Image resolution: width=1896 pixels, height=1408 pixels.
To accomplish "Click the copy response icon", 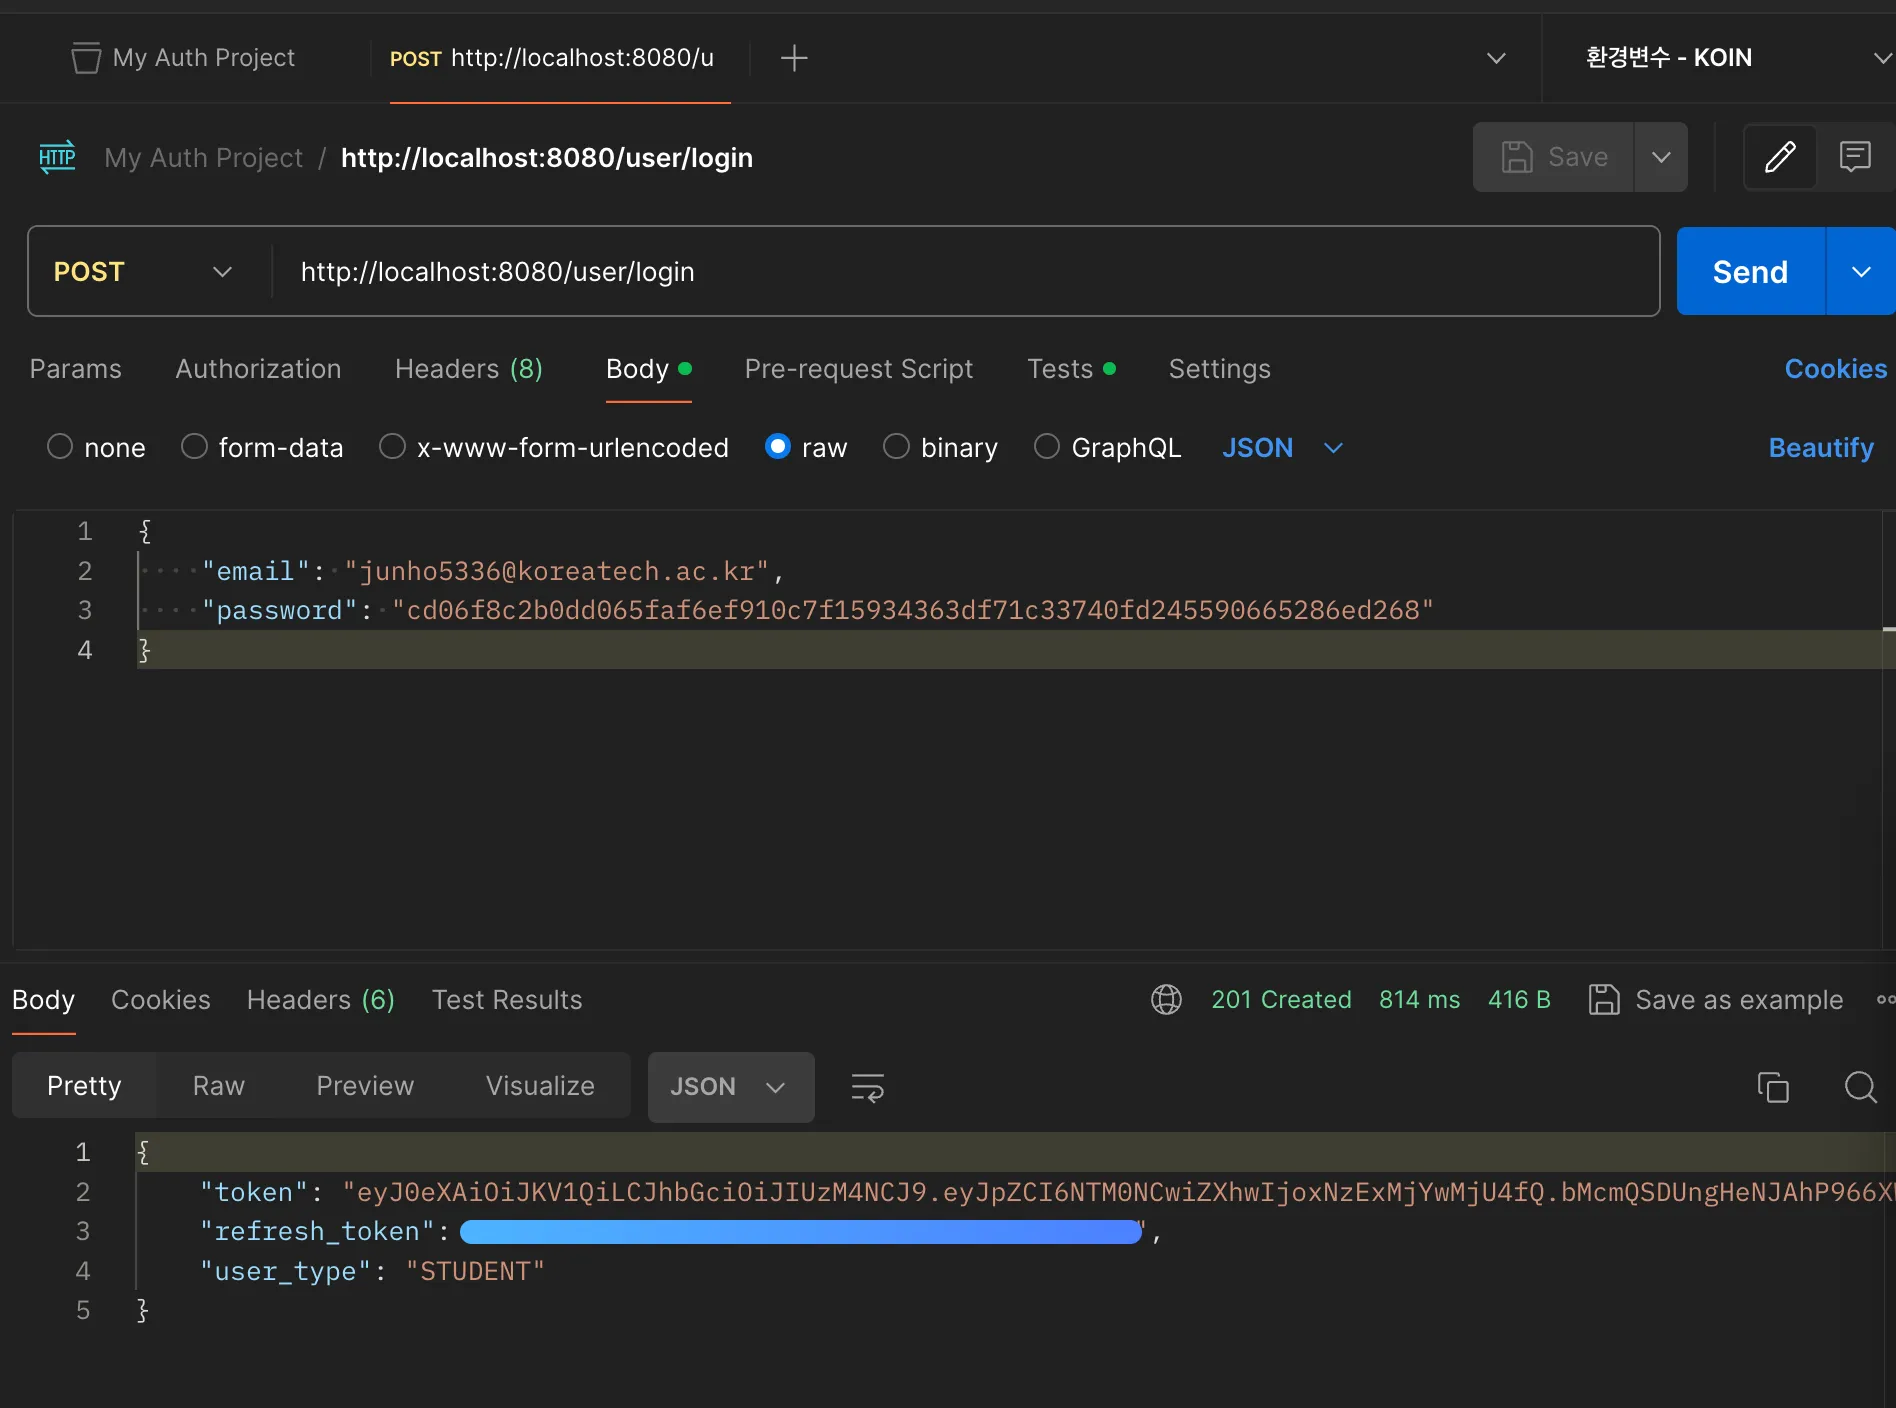I will [x=1773, y=1087].
